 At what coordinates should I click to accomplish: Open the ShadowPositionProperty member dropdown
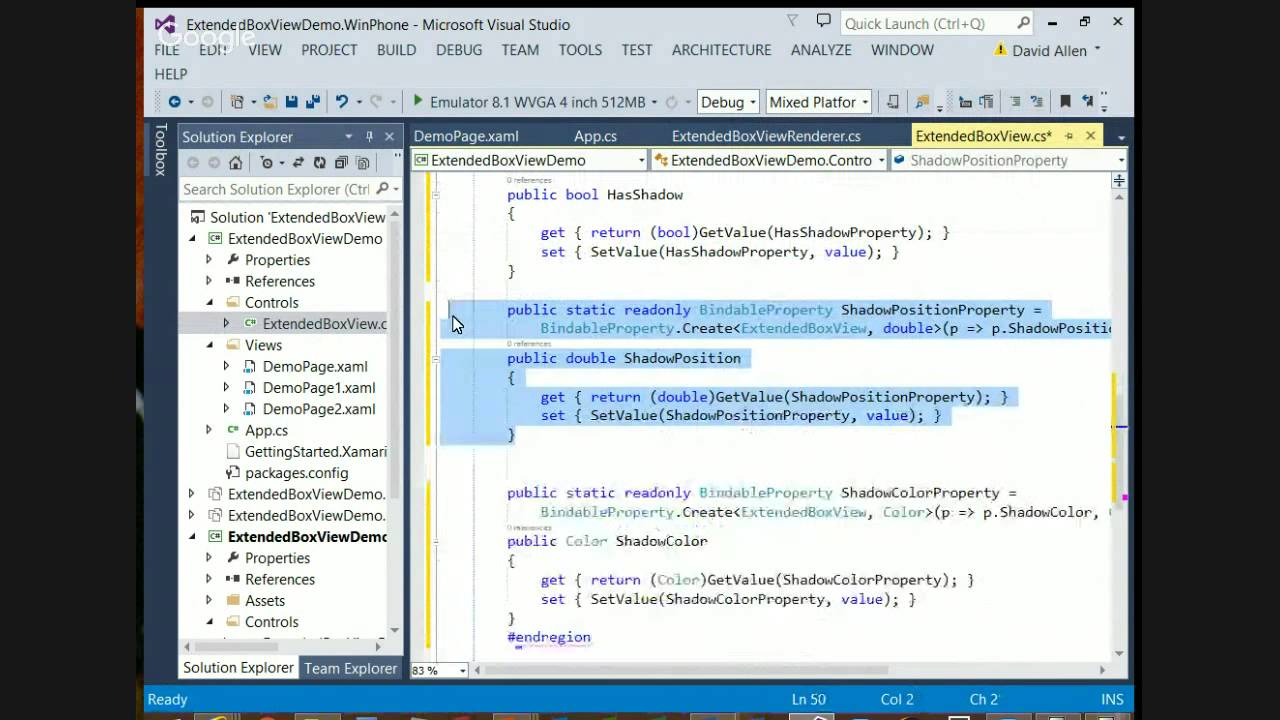(1008, 160)
